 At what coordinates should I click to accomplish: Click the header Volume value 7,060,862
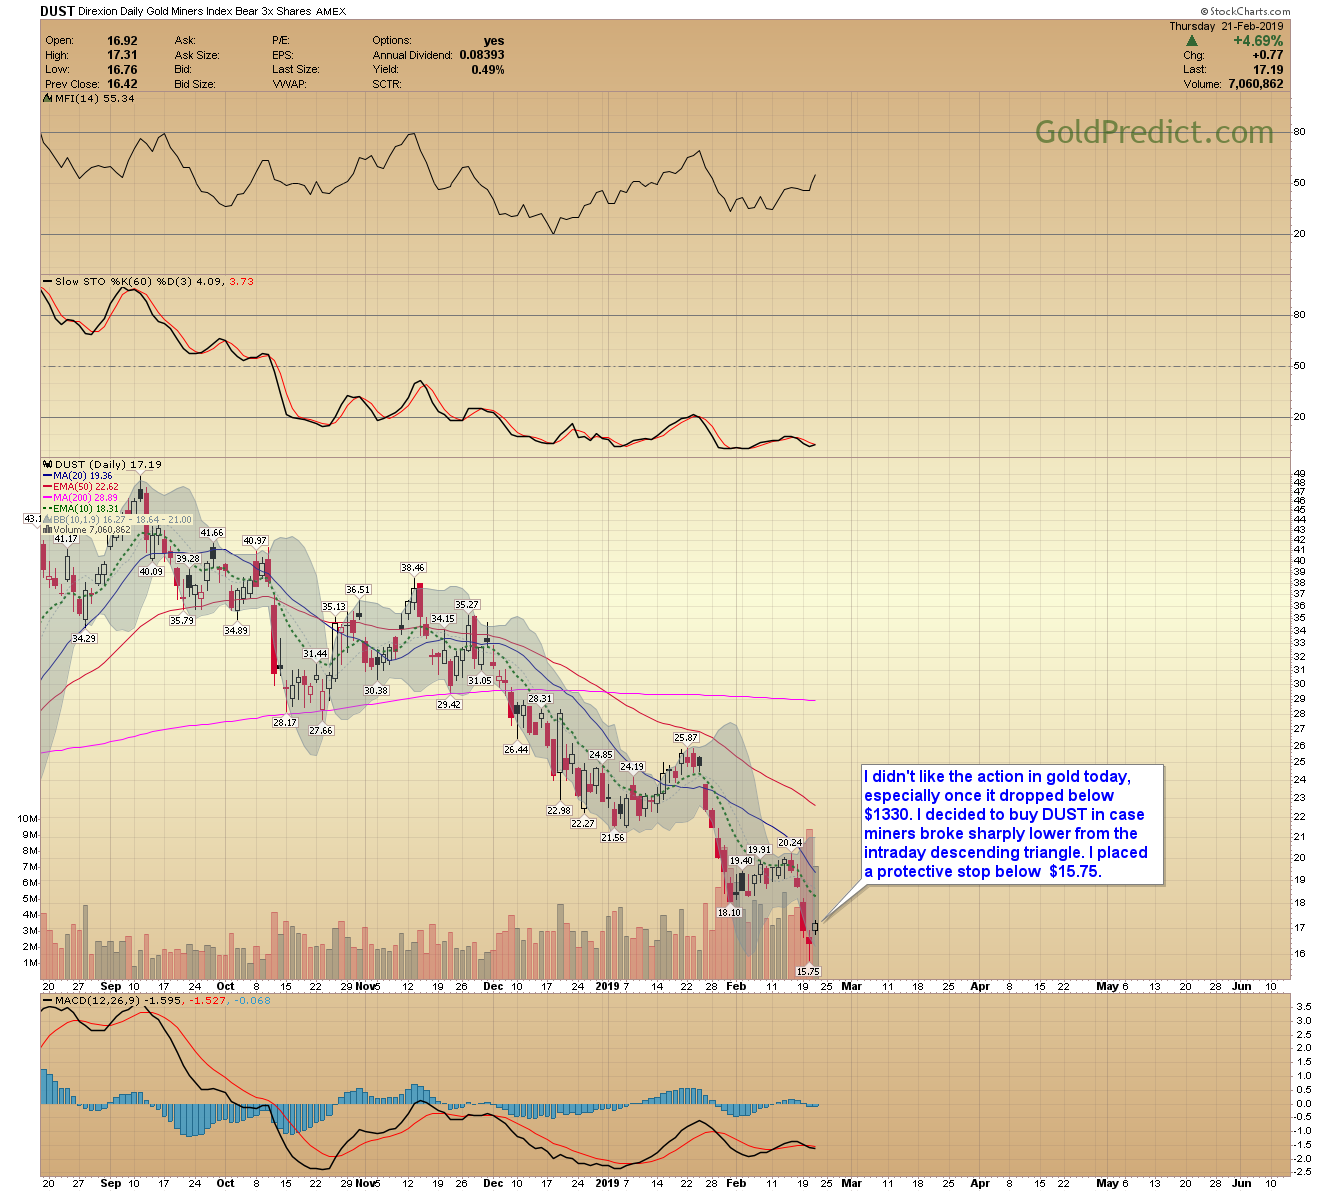coord(1255,85)
